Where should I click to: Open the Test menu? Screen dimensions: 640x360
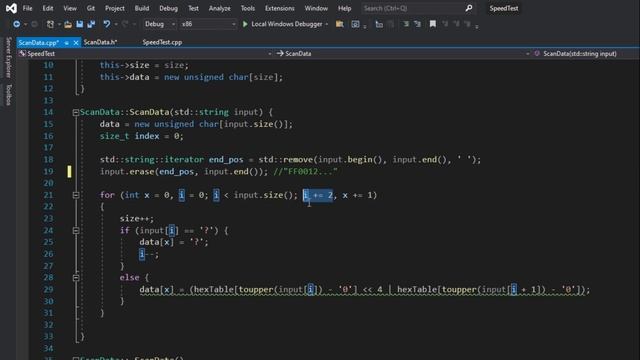click(x=193, y=8)
